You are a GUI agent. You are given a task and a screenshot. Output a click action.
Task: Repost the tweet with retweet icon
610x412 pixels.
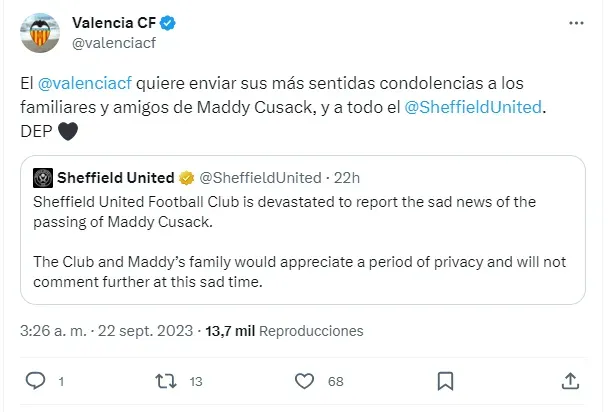pyautogui.click(x=166, y=381)
